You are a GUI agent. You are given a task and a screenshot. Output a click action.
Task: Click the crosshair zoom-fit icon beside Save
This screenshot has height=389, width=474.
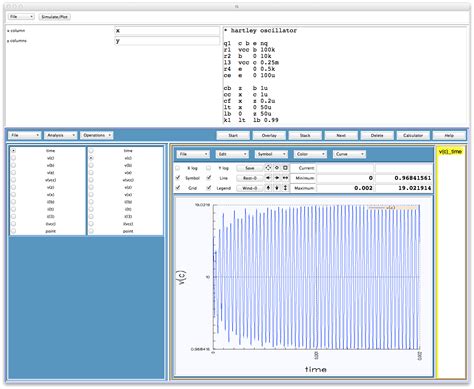[x=268, y=168]
